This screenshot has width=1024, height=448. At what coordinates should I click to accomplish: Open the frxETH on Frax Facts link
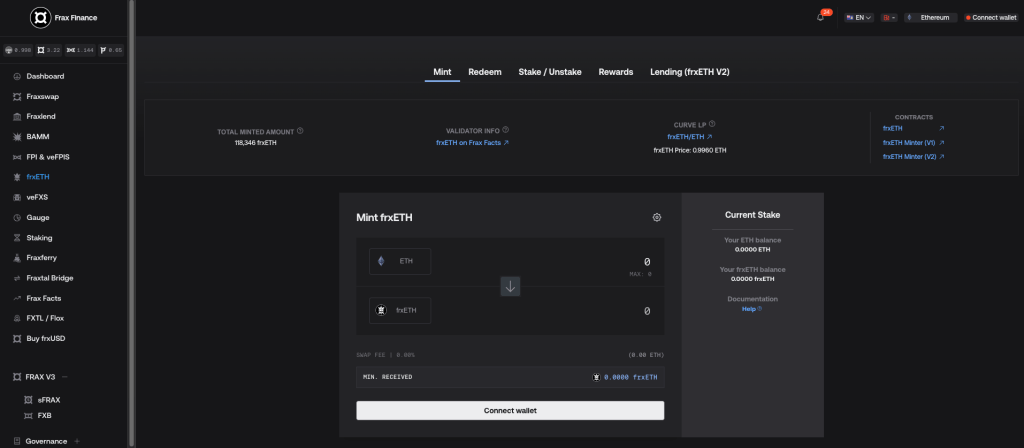(x=472, y=143)
